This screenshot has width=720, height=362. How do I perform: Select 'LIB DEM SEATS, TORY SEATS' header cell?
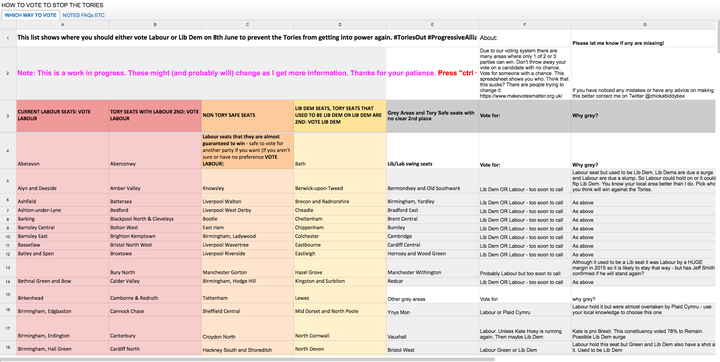pos(340,116)
